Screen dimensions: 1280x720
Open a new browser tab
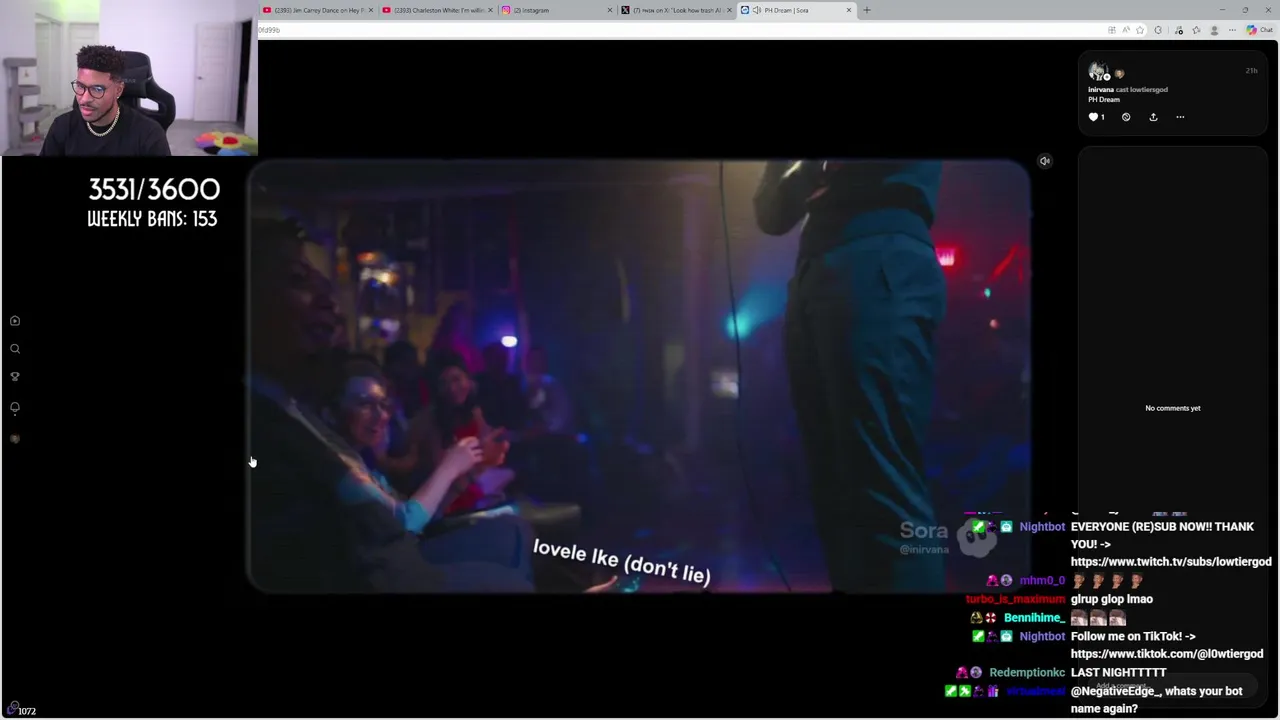(867, 10)
